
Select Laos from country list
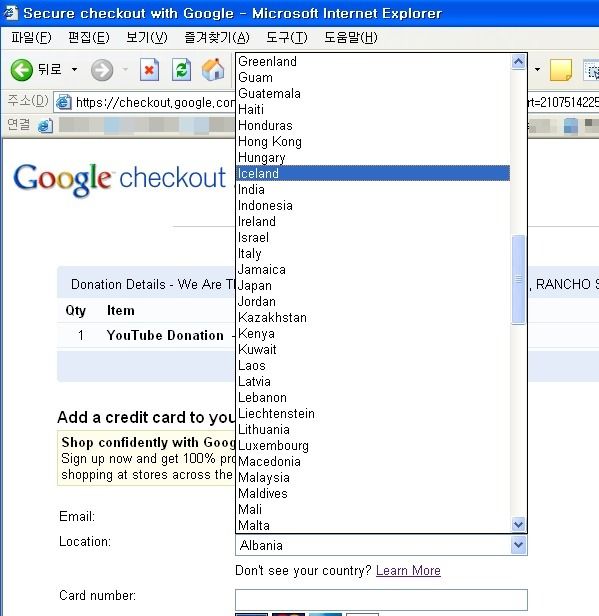coord(373,365)
